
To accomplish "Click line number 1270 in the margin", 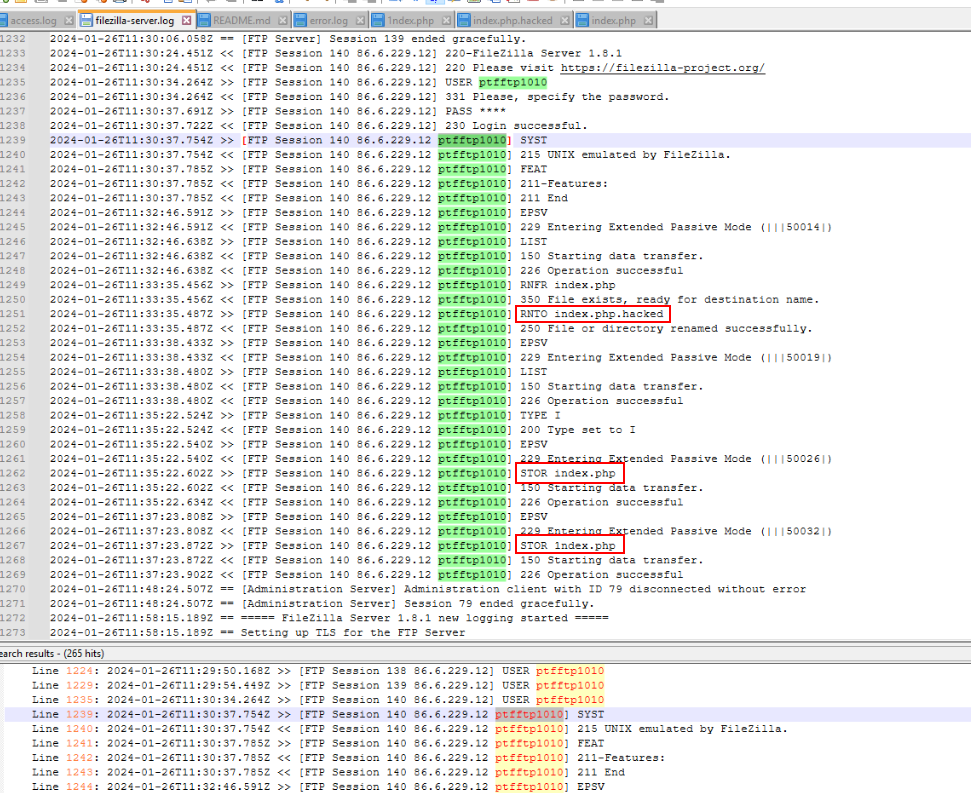I will click(x=12, y=589).
